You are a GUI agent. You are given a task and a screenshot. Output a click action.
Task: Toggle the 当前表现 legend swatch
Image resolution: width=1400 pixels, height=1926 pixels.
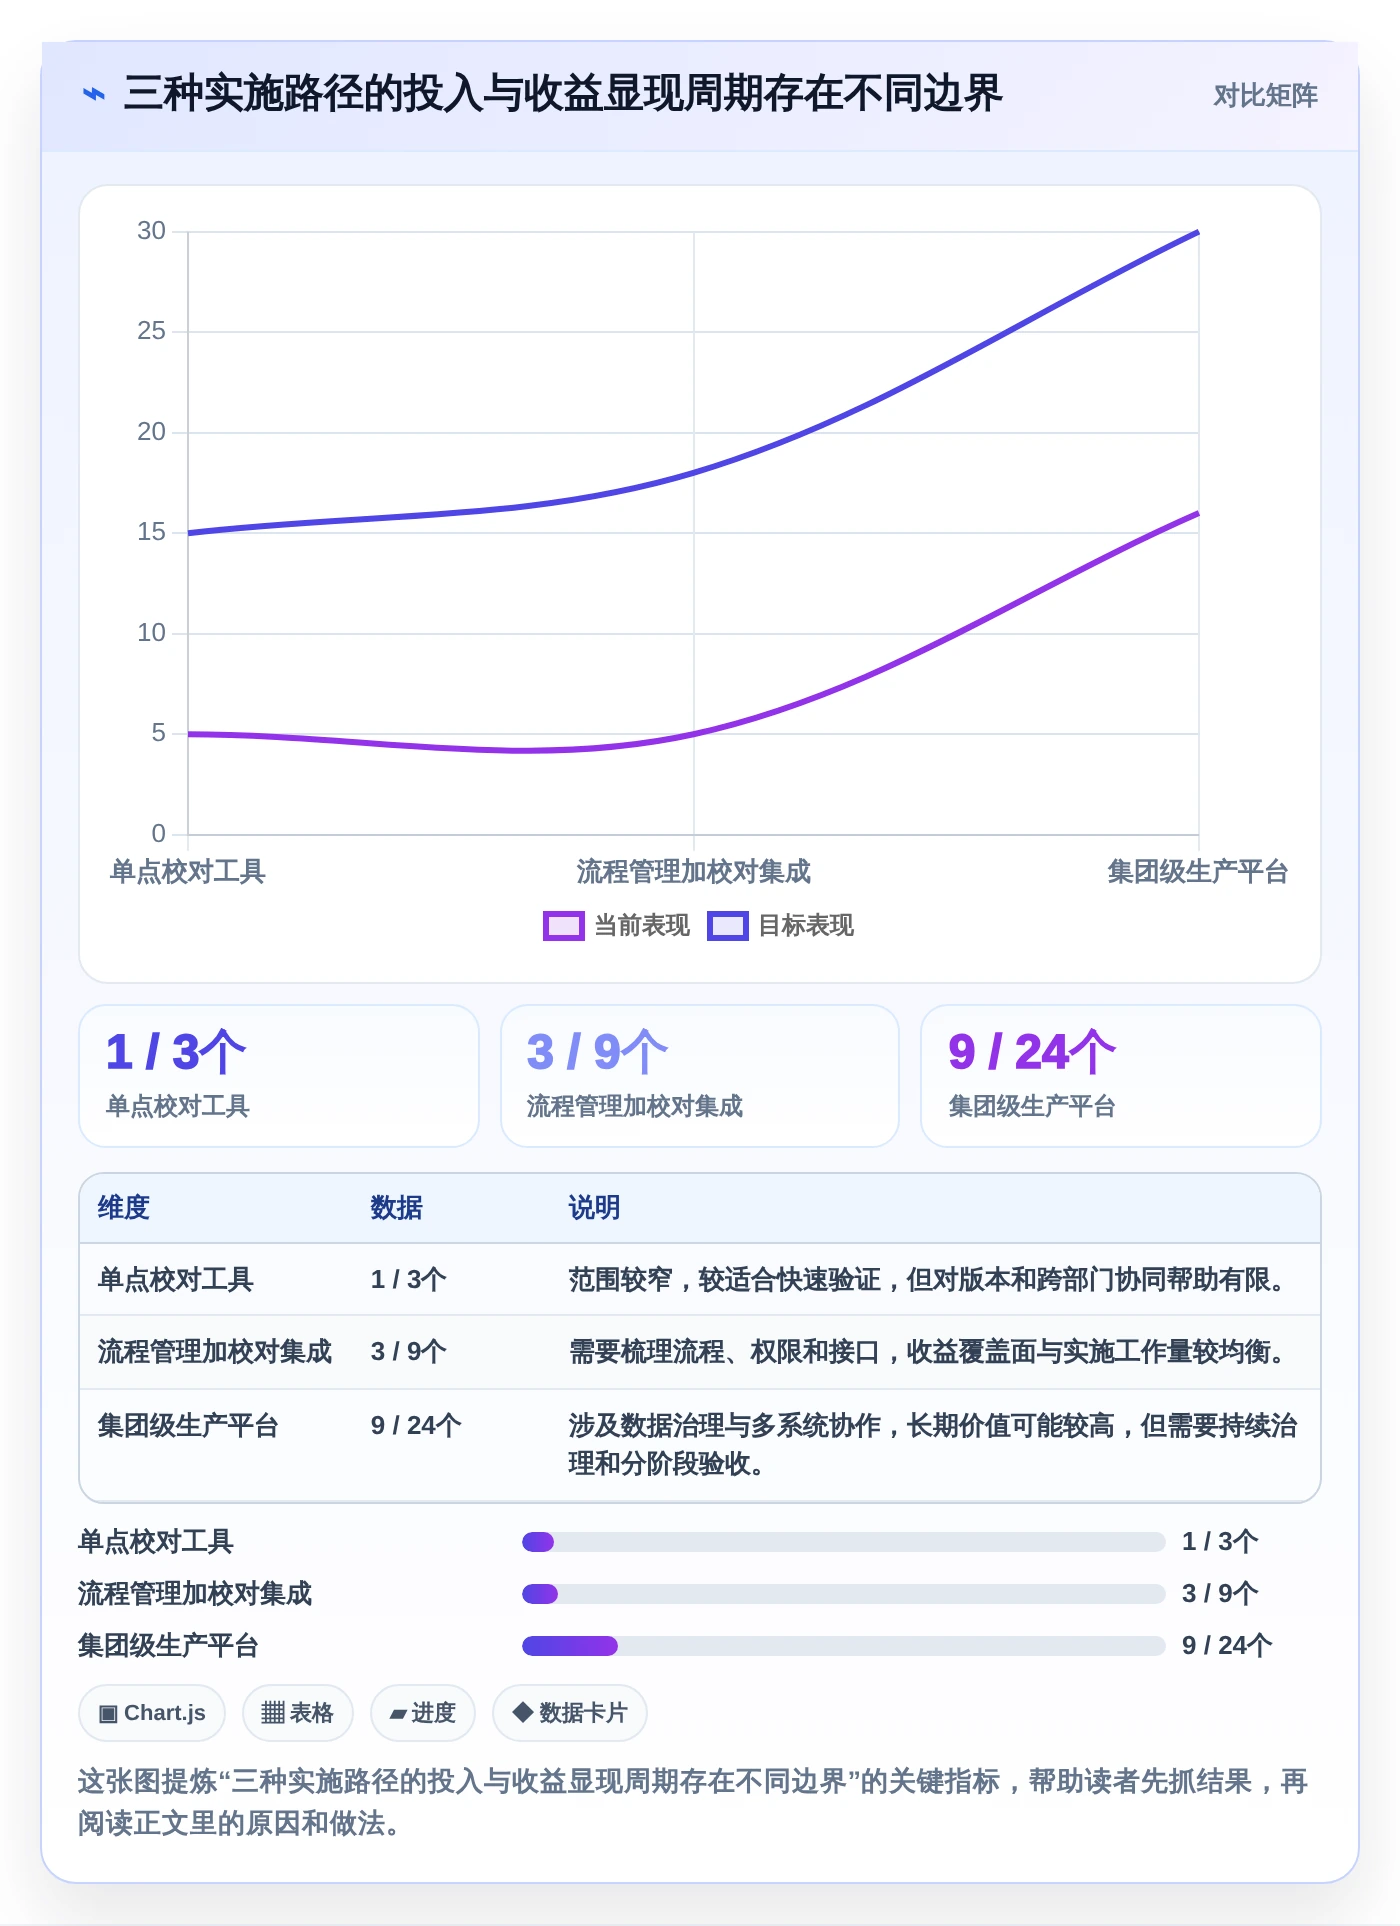[563, 926]
